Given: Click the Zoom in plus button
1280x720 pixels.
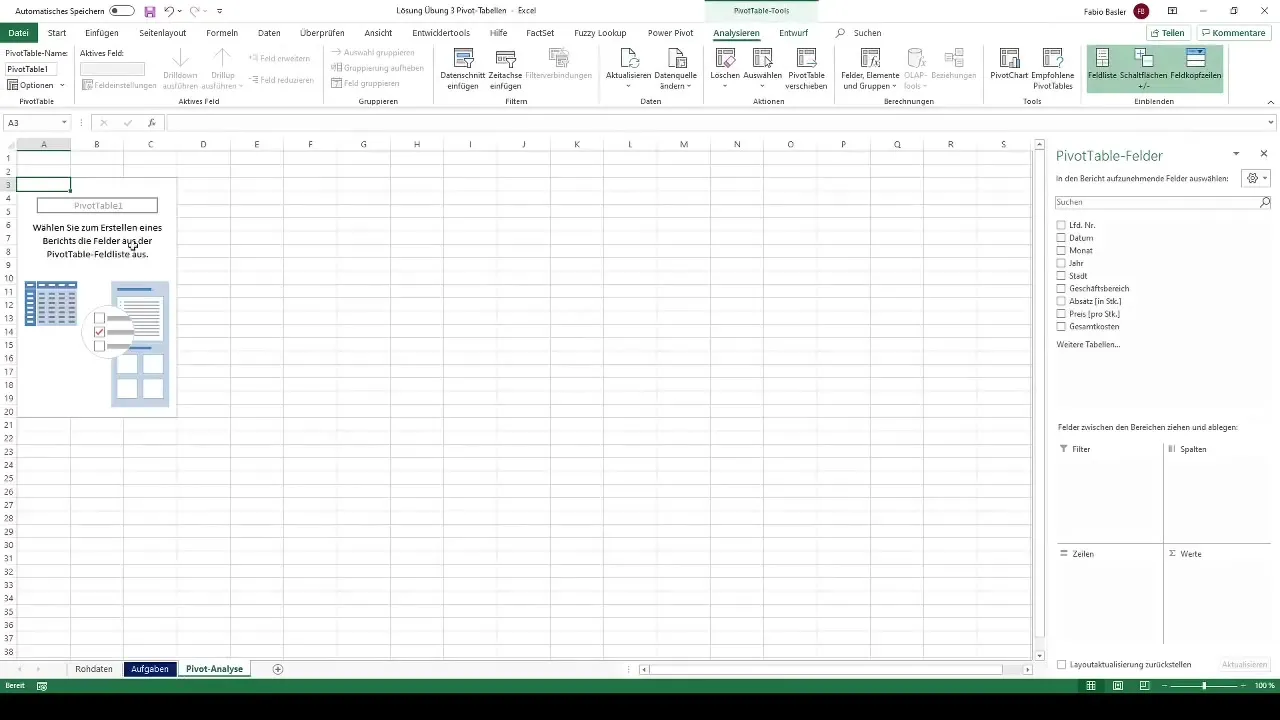Looking at the screenshot, I should pos(1241,686).
